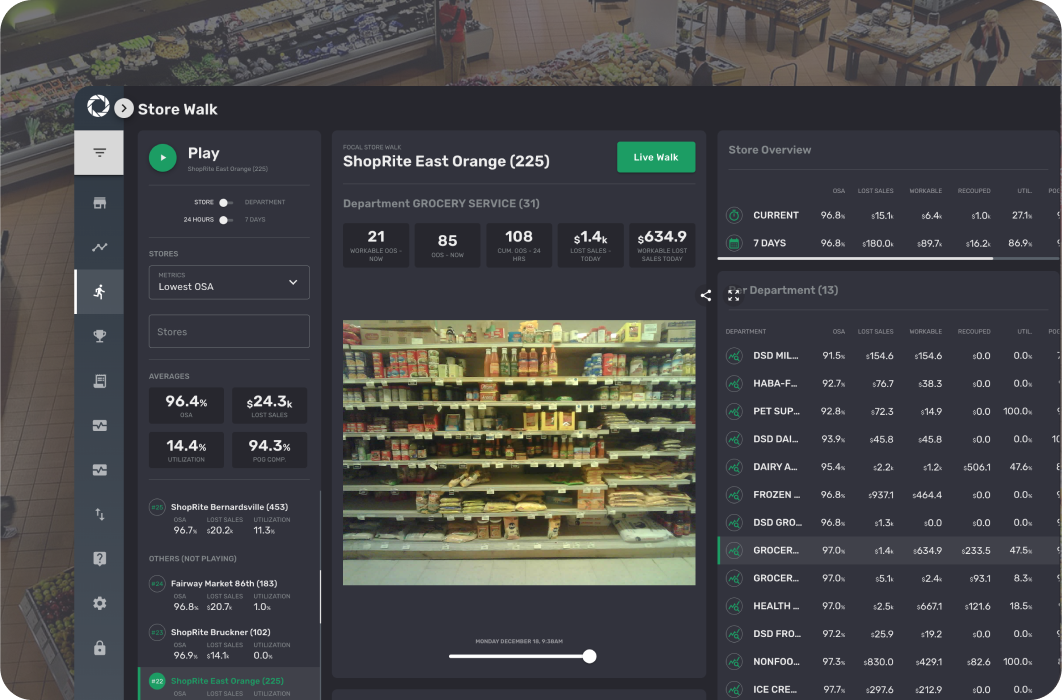The height and width of the screenshot is (700, 1062).
Task: Open the settings gear icon
Action: click(x=100, y=603)
